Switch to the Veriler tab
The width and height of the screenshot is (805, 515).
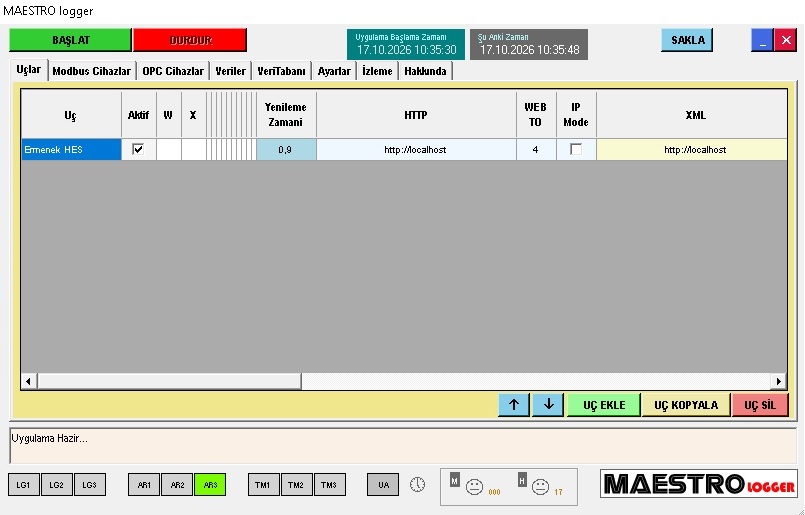(x=231, y=71)
